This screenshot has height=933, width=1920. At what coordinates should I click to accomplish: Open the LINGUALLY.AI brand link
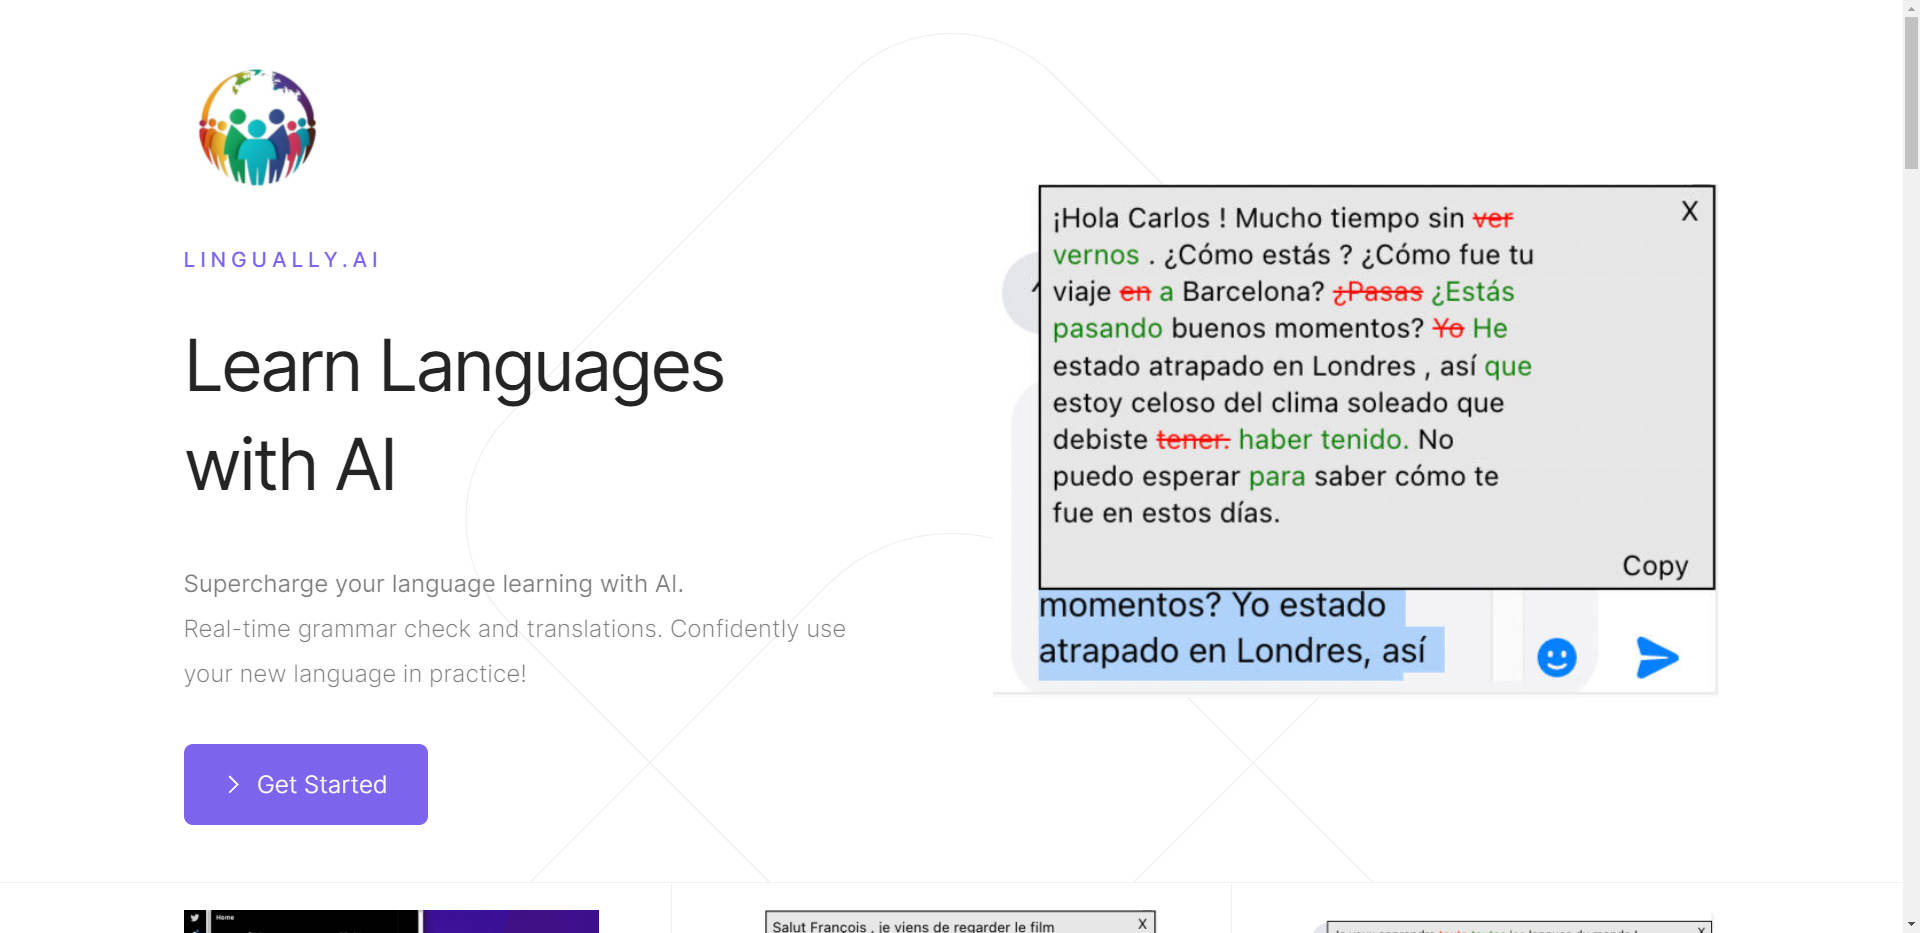281,260
